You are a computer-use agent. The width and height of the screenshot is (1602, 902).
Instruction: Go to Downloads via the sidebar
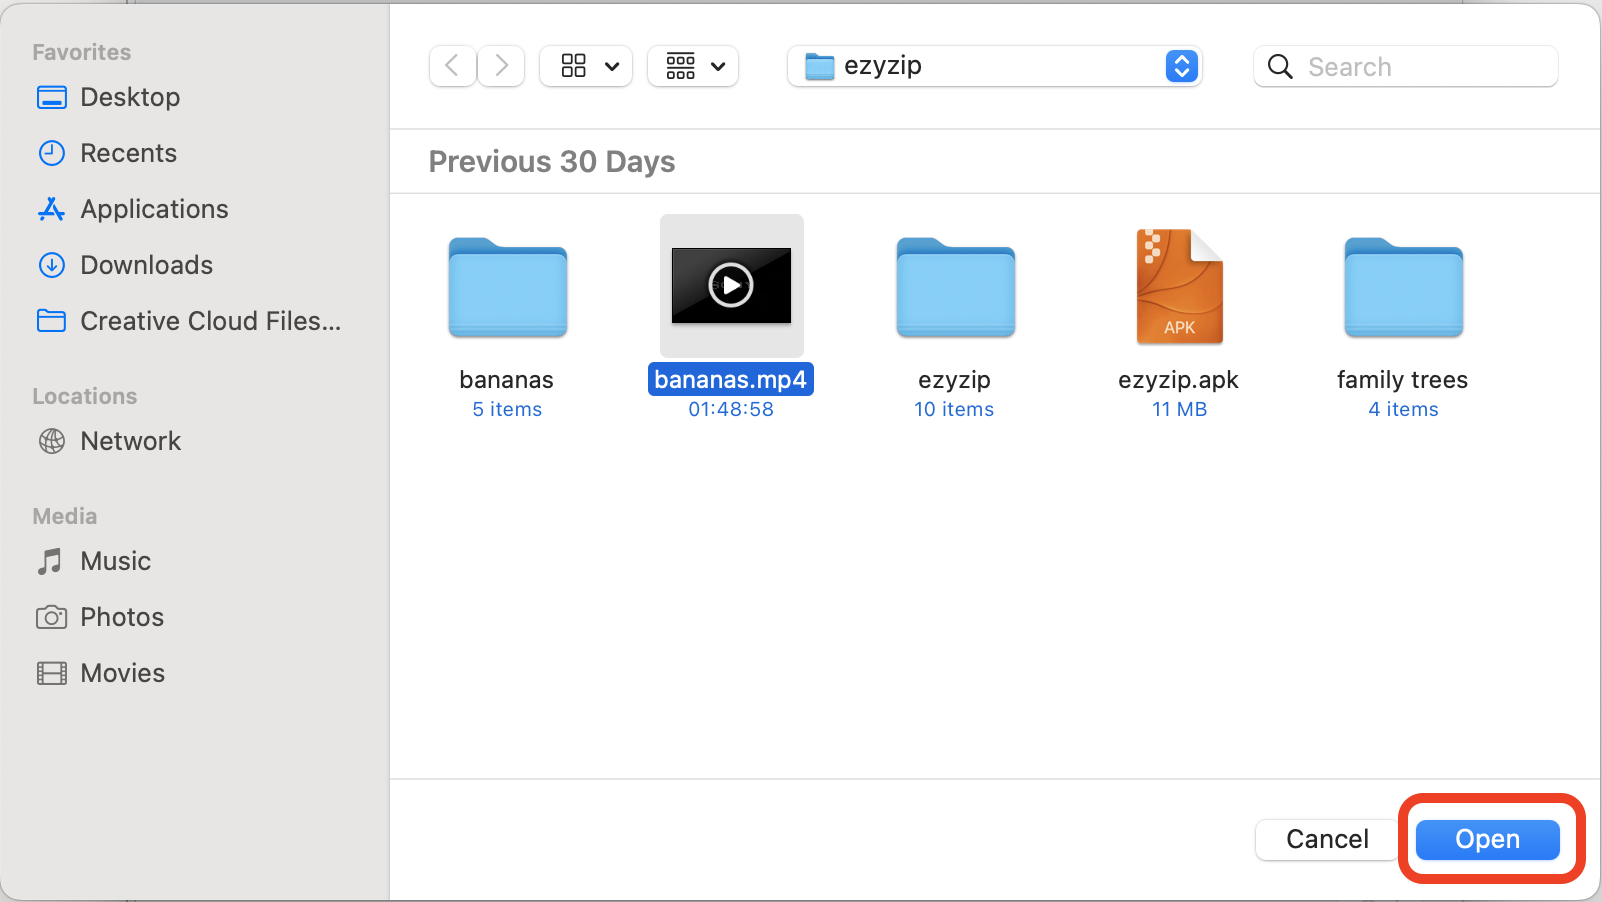pos(146,265)
